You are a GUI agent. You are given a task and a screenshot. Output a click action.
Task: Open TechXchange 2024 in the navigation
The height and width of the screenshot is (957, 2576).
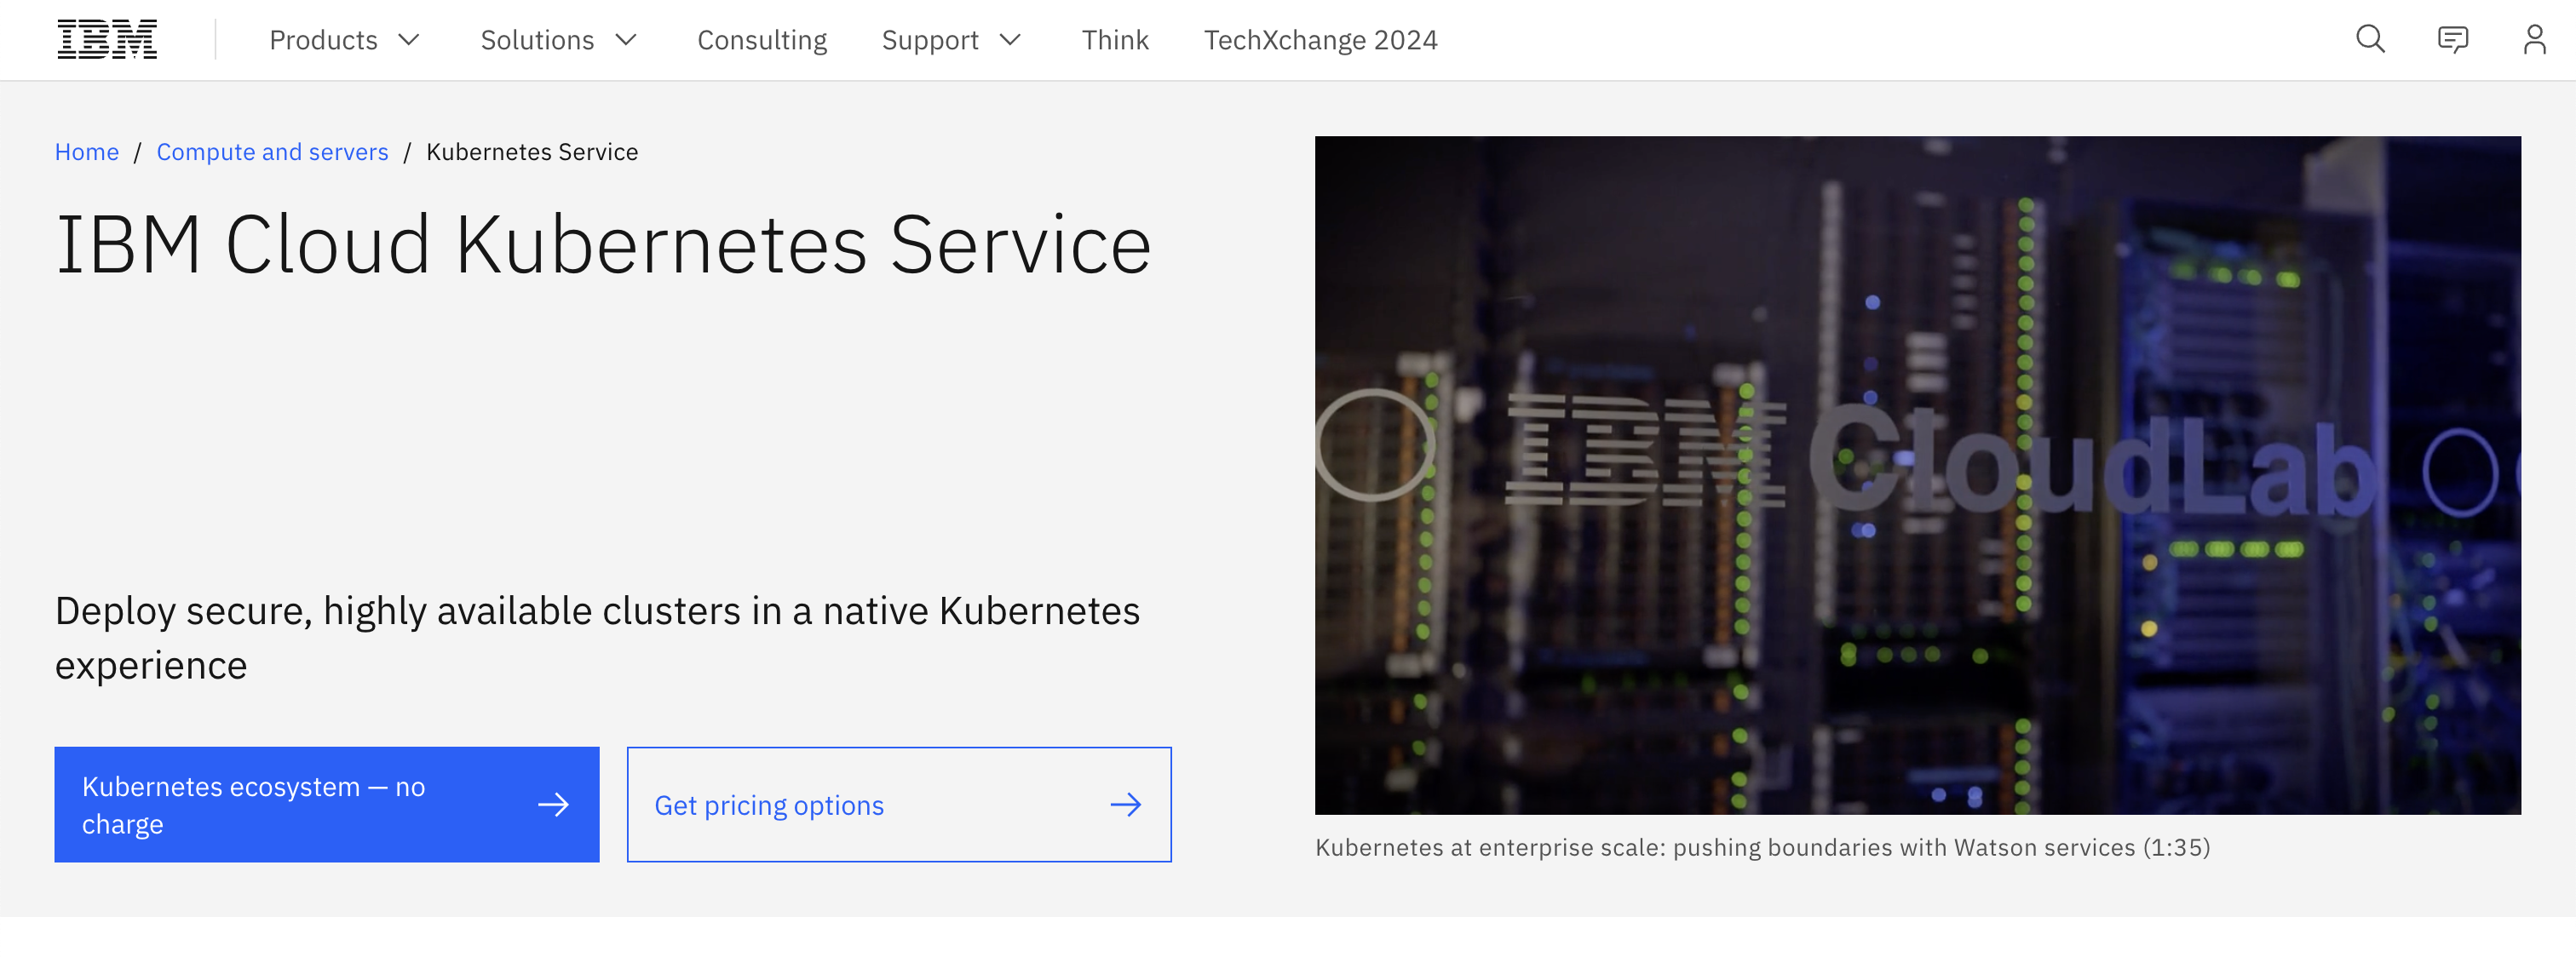1320,40
